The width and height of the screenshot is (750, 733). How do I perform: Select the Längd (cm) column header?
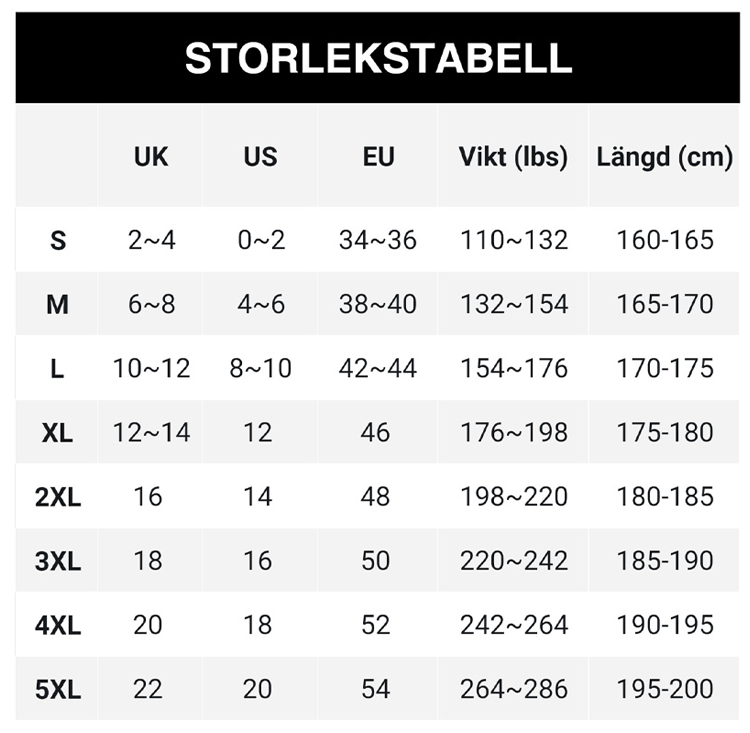(x=665, y=157)
